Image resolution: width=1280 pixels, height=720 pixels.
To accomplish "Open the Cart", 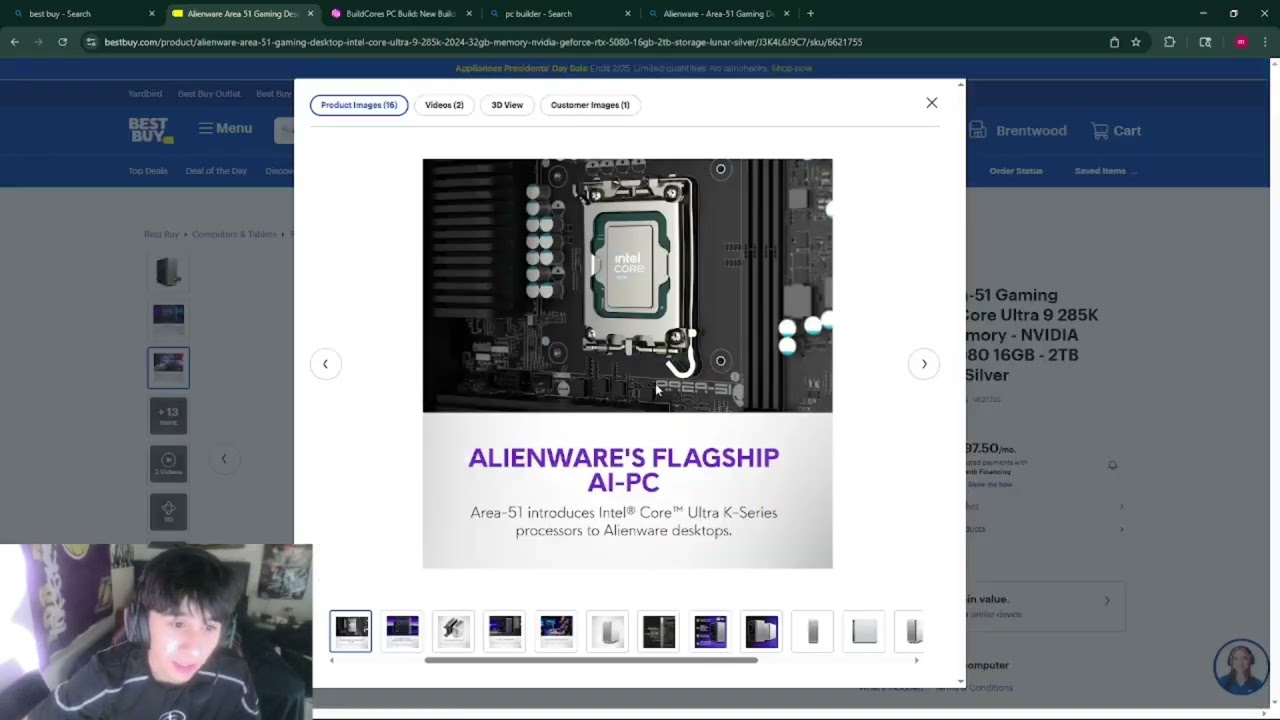I will click(x=1117, y=131).
